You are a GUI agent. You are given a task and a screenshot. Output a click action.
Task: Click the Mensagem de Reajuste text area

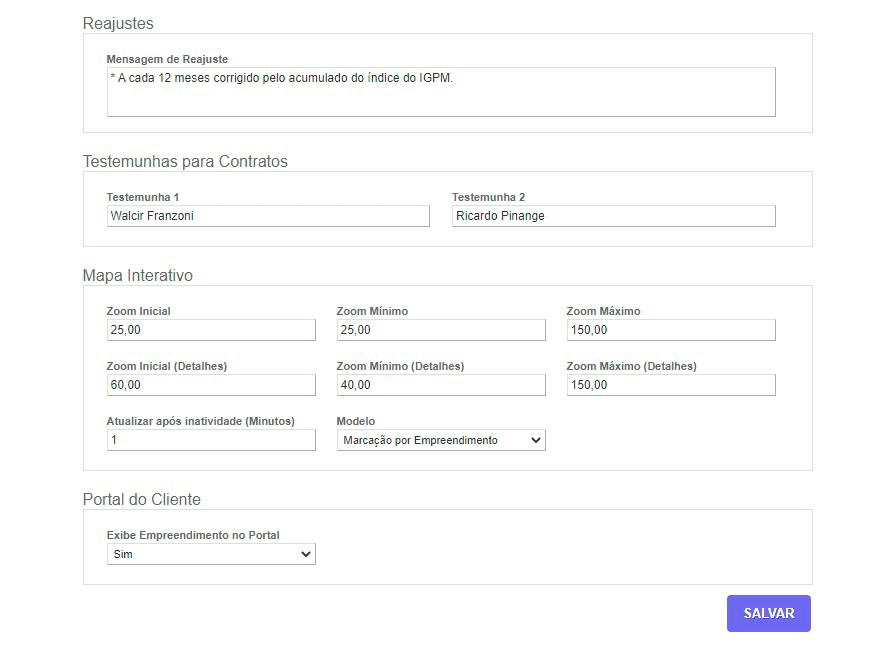440,92
